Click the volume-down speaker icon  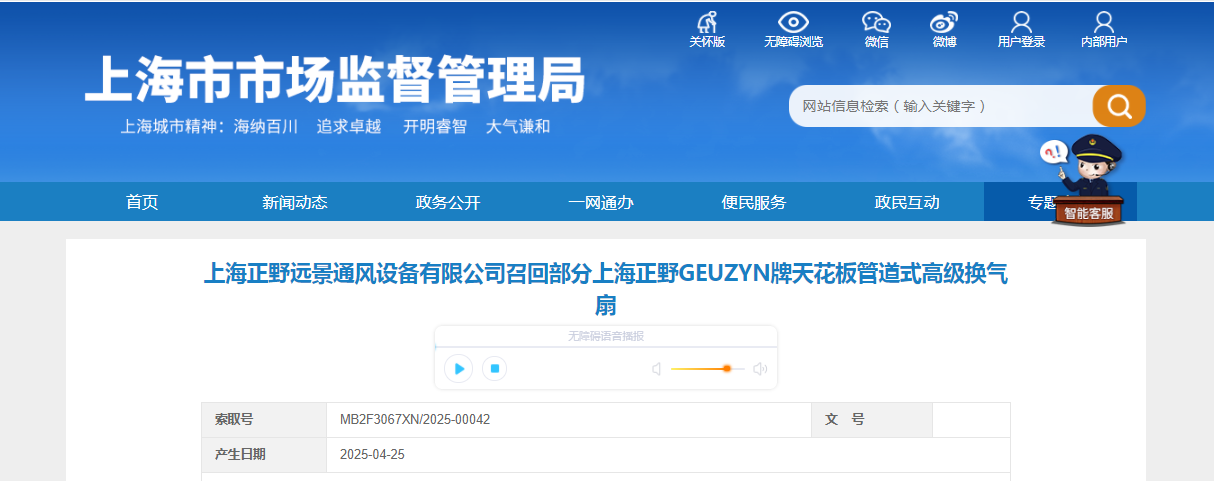[657, 369]
